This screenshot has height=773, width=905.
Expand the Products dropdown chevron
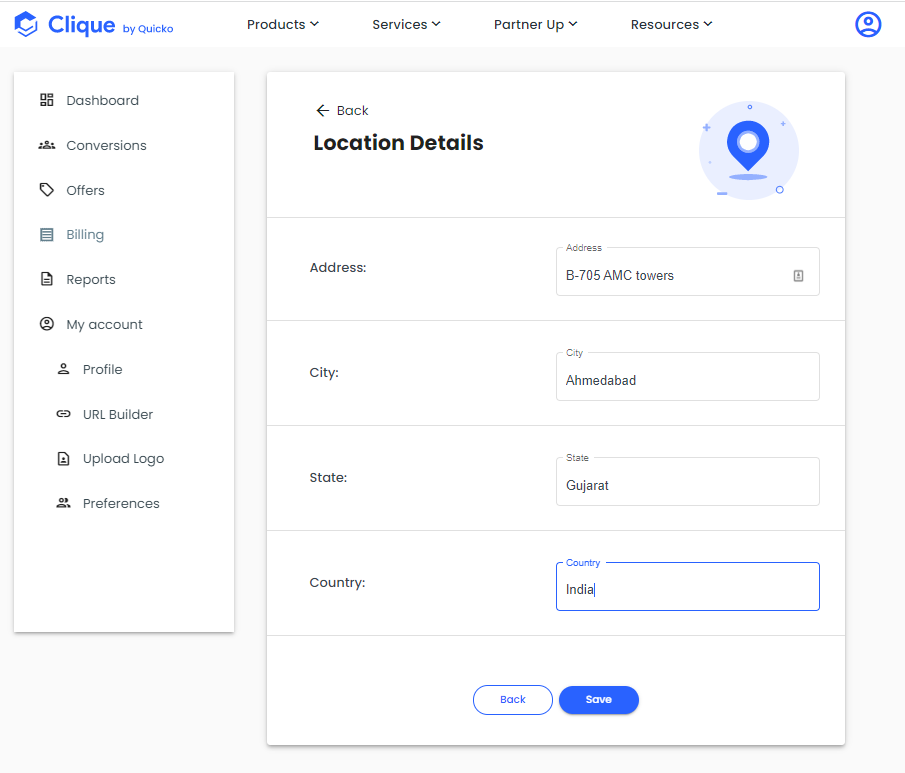(x=315, y=24)
